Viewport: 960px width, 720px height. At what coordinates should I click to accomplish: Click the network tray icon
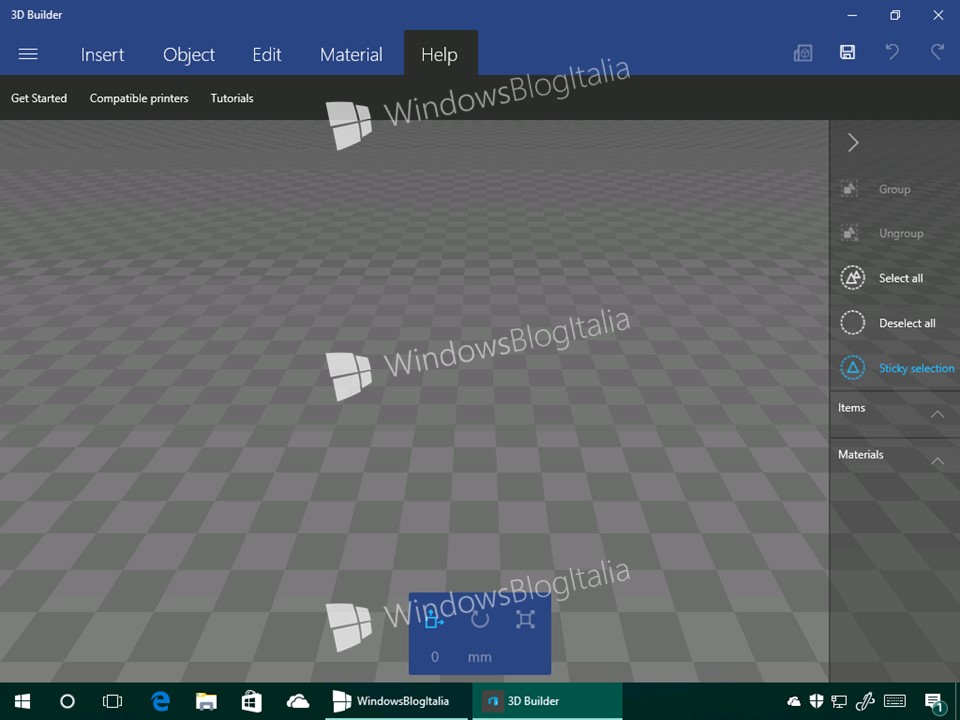click(x=839, y=701)
